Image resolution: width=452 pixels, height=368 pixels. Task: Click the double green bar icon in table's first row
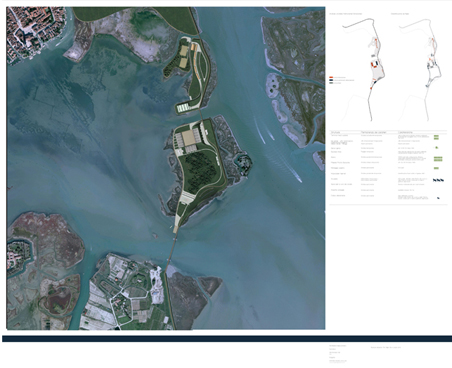pos(436,137)
